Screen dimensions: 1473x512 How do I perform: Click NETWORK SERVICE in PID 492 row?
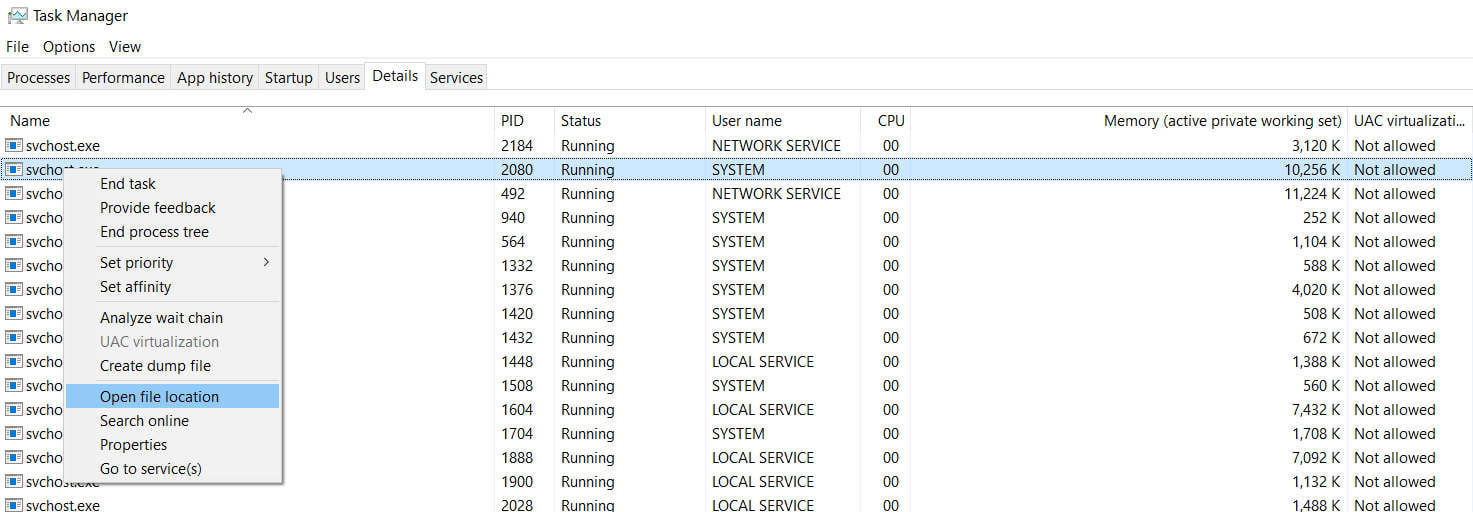point(776,194)
